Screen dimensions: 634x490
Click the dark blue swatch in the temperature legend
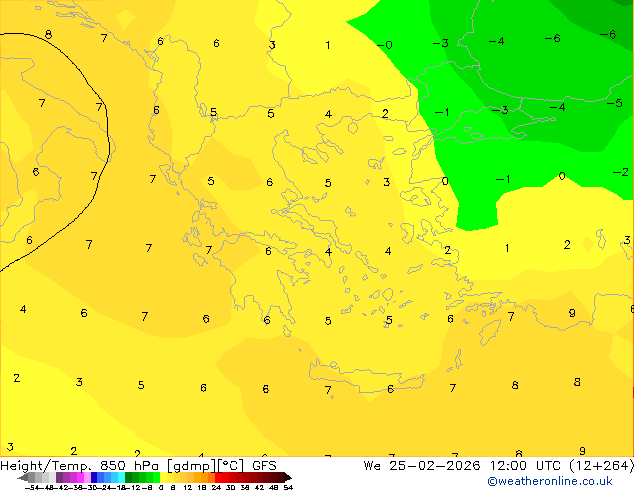[x=94, y=477]
